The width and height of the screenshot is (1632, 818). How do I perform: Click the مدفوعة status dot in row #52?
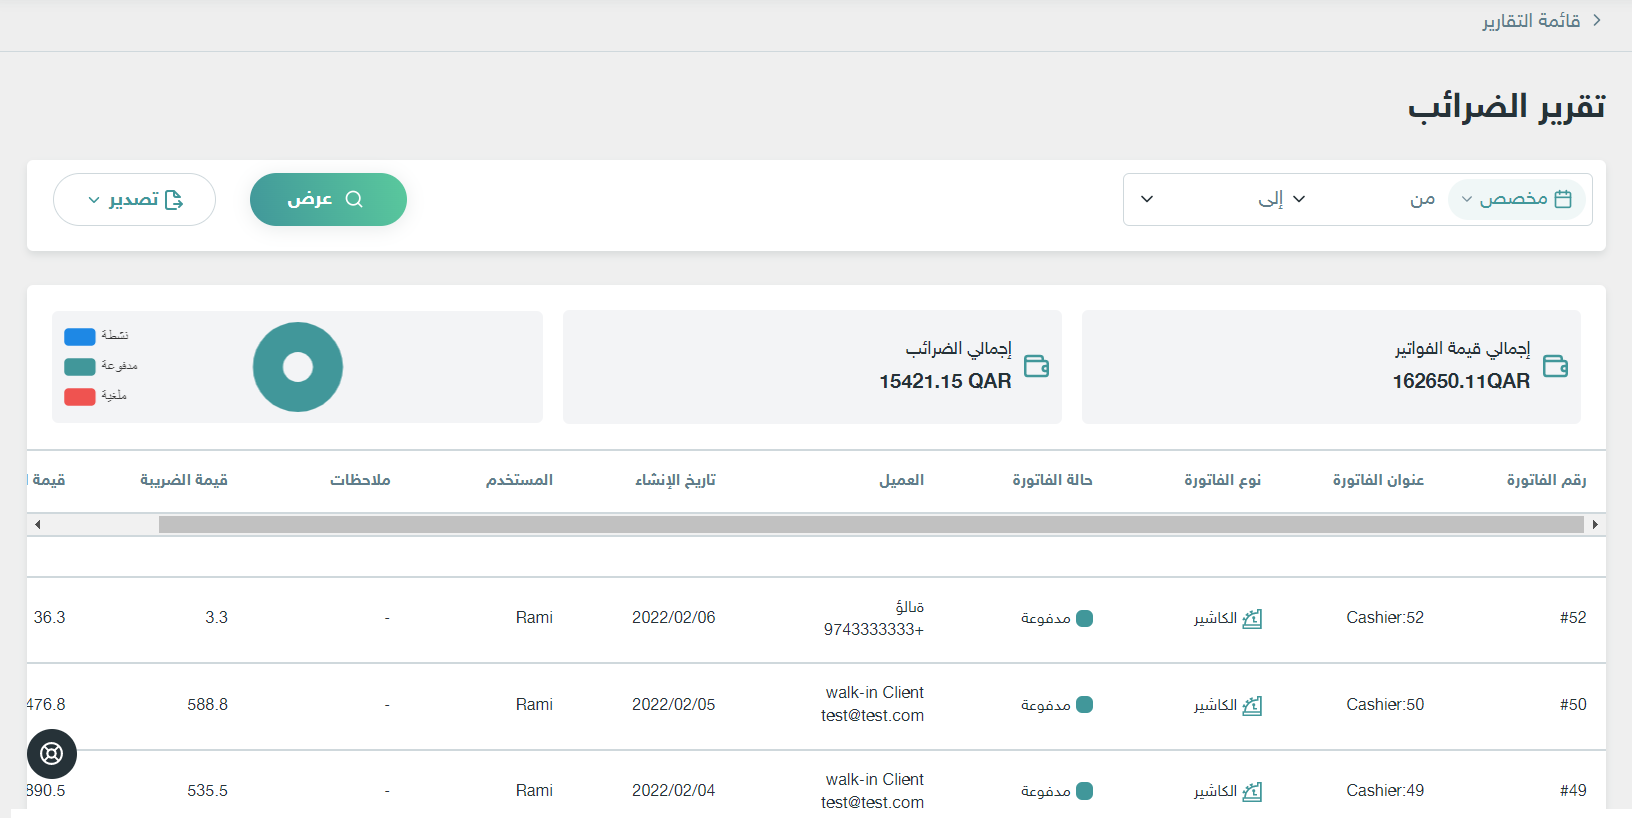click(1084, 618)
